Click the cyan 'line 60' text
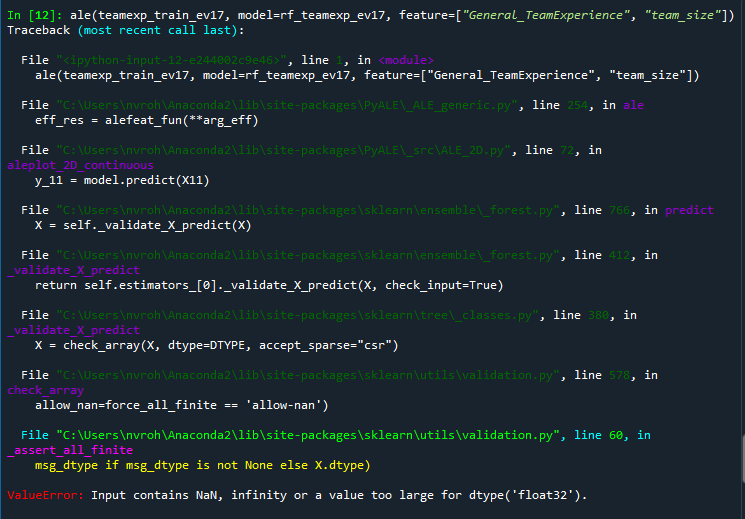745x519 pixels. coord(599,435)
